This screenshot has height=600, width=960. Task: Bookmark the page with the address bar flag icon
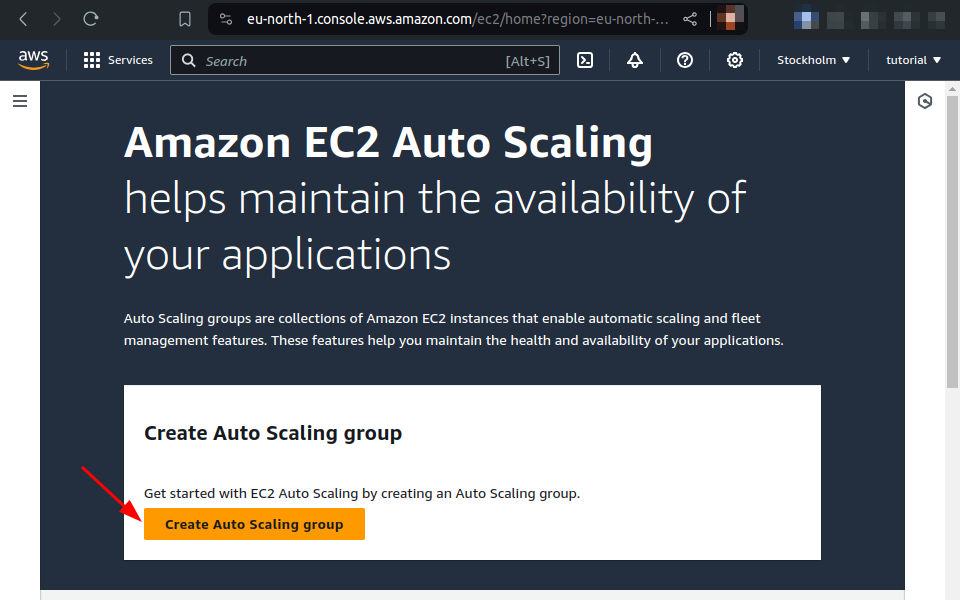pos(185,18)
